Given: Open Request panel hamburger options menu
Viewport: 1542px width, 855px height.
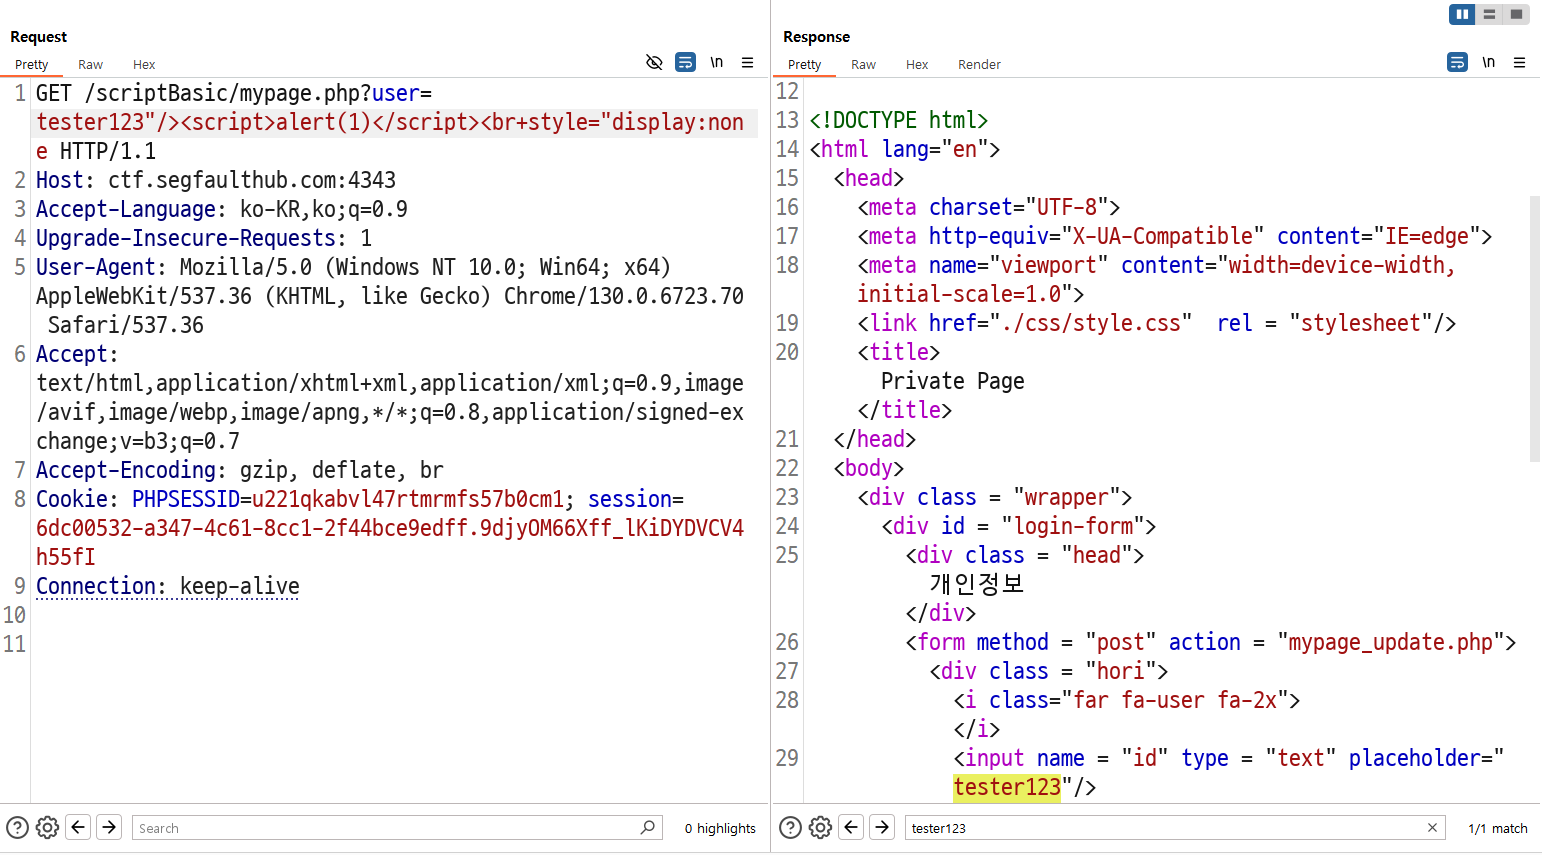Looking at the screenshot, I should point(747,62).
